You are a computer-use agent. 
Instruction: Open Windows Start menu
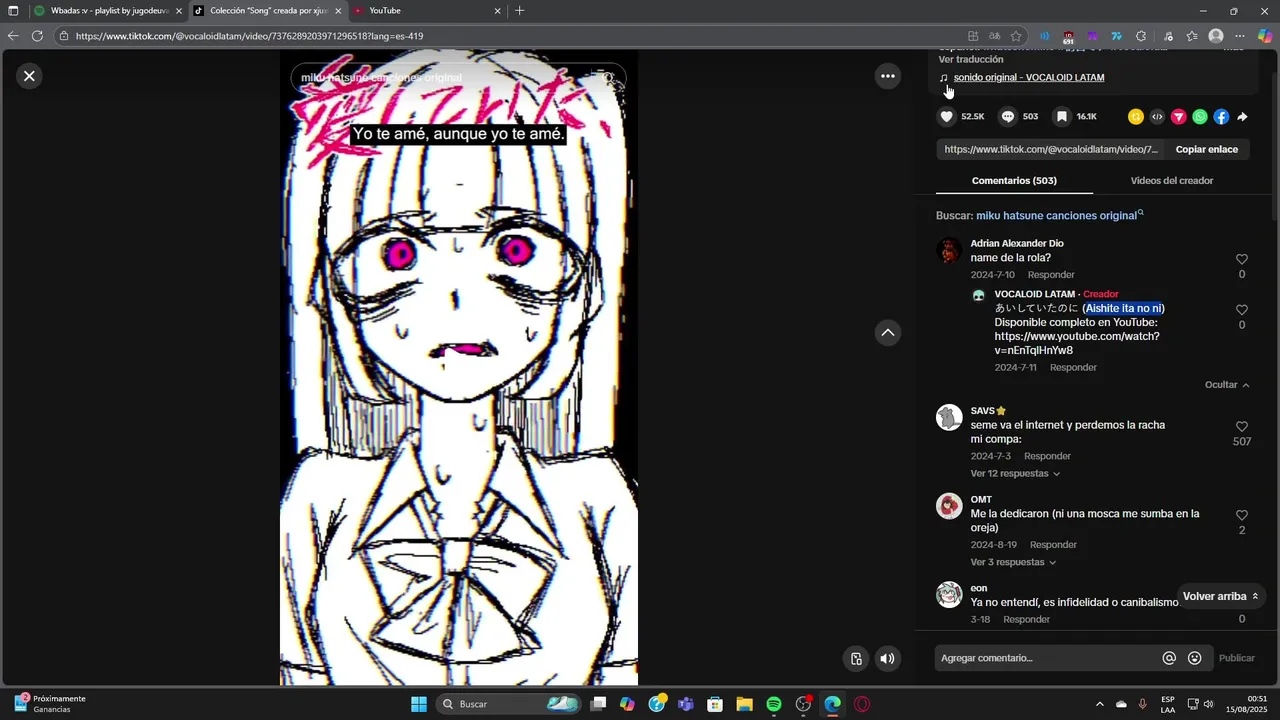pos(419,704)
